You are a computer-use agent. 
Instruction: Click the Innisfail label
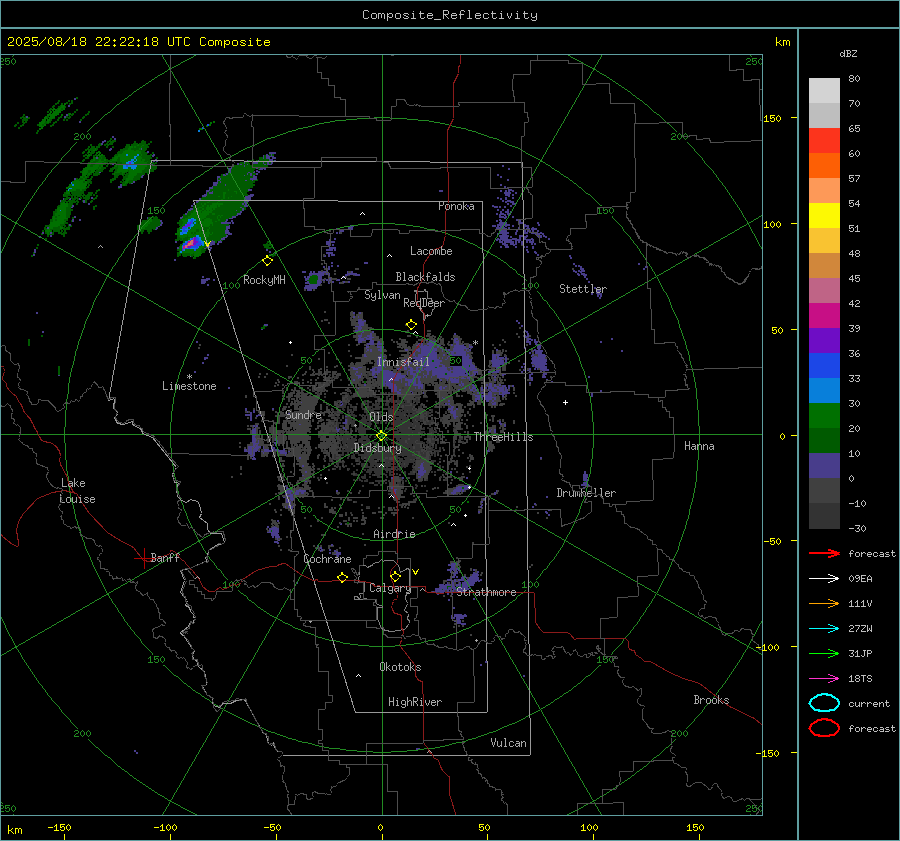(403, 362)
